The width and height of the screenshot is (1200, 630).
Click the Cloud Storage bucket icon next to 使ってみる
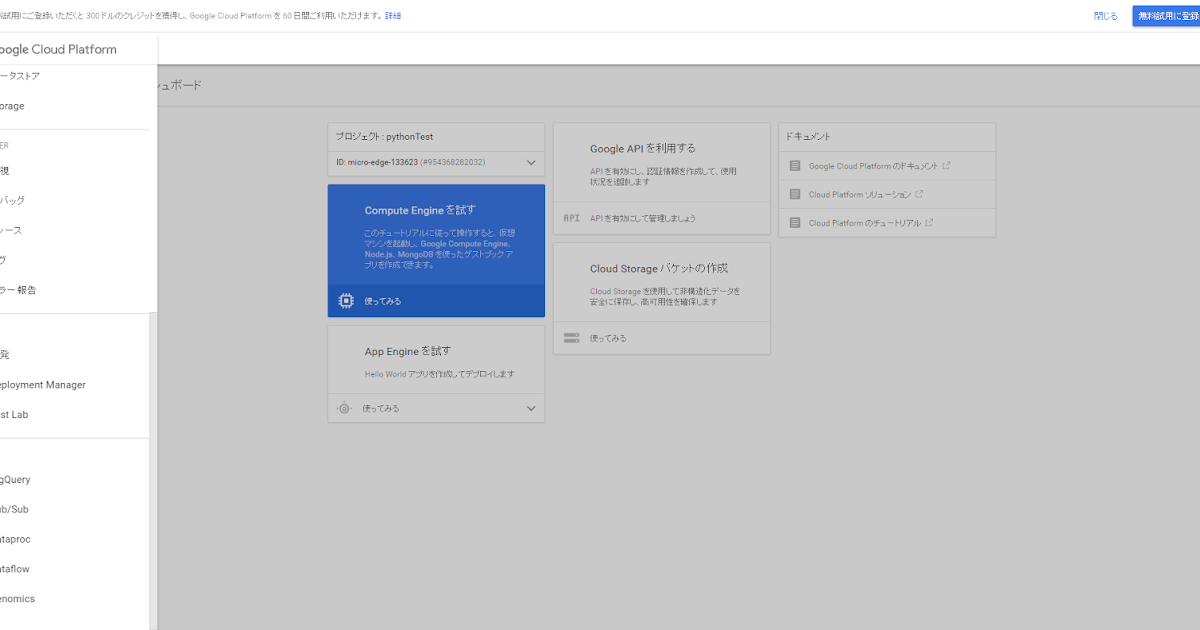click(572, 338)
